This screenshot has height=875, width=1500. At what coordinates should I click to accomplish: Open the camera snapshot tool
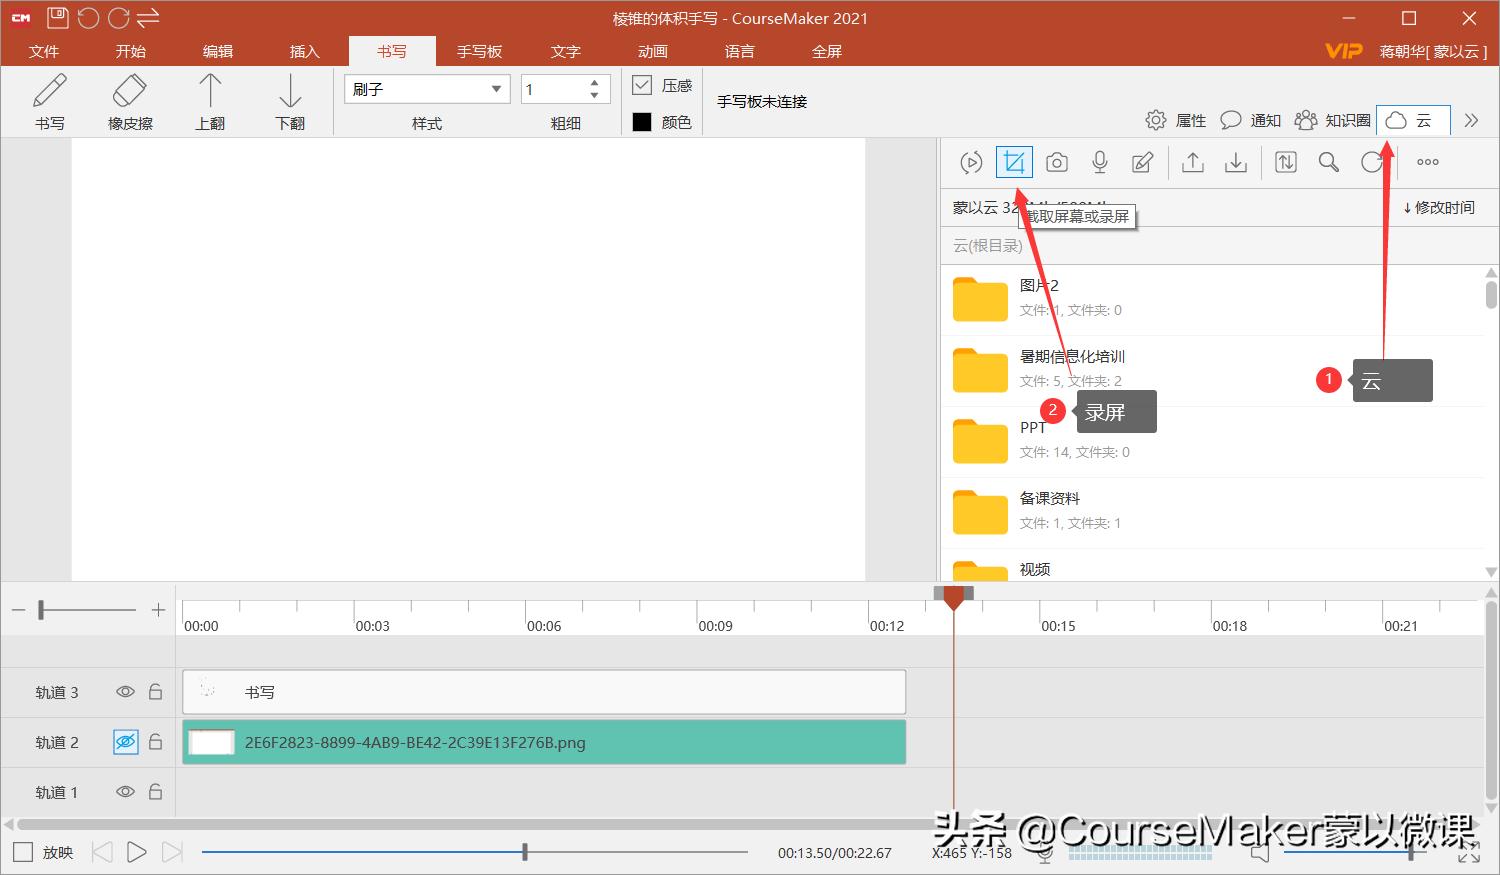(1056, 161)
